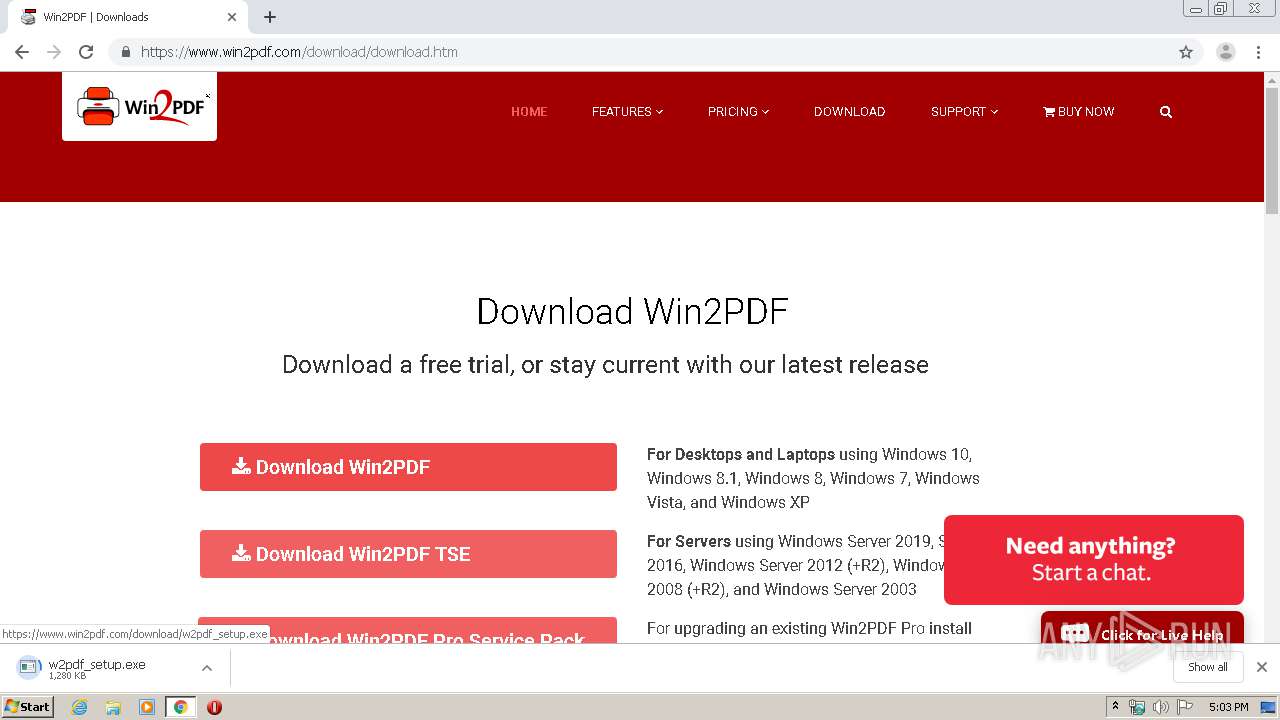The width and height of the screenshot is (1280, 720).
Task: Expand the FEATURES menu
Action: [x=627, y=112]
